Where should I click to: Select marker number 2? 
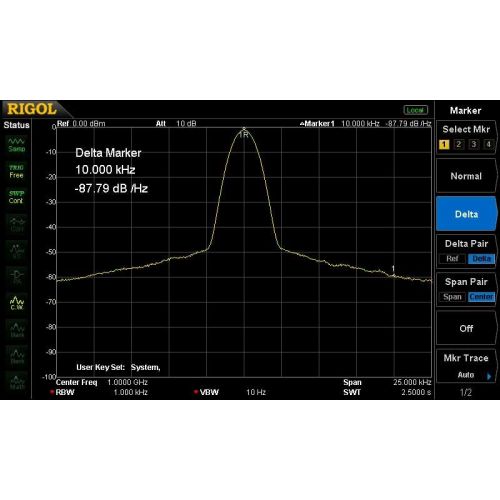459,144
